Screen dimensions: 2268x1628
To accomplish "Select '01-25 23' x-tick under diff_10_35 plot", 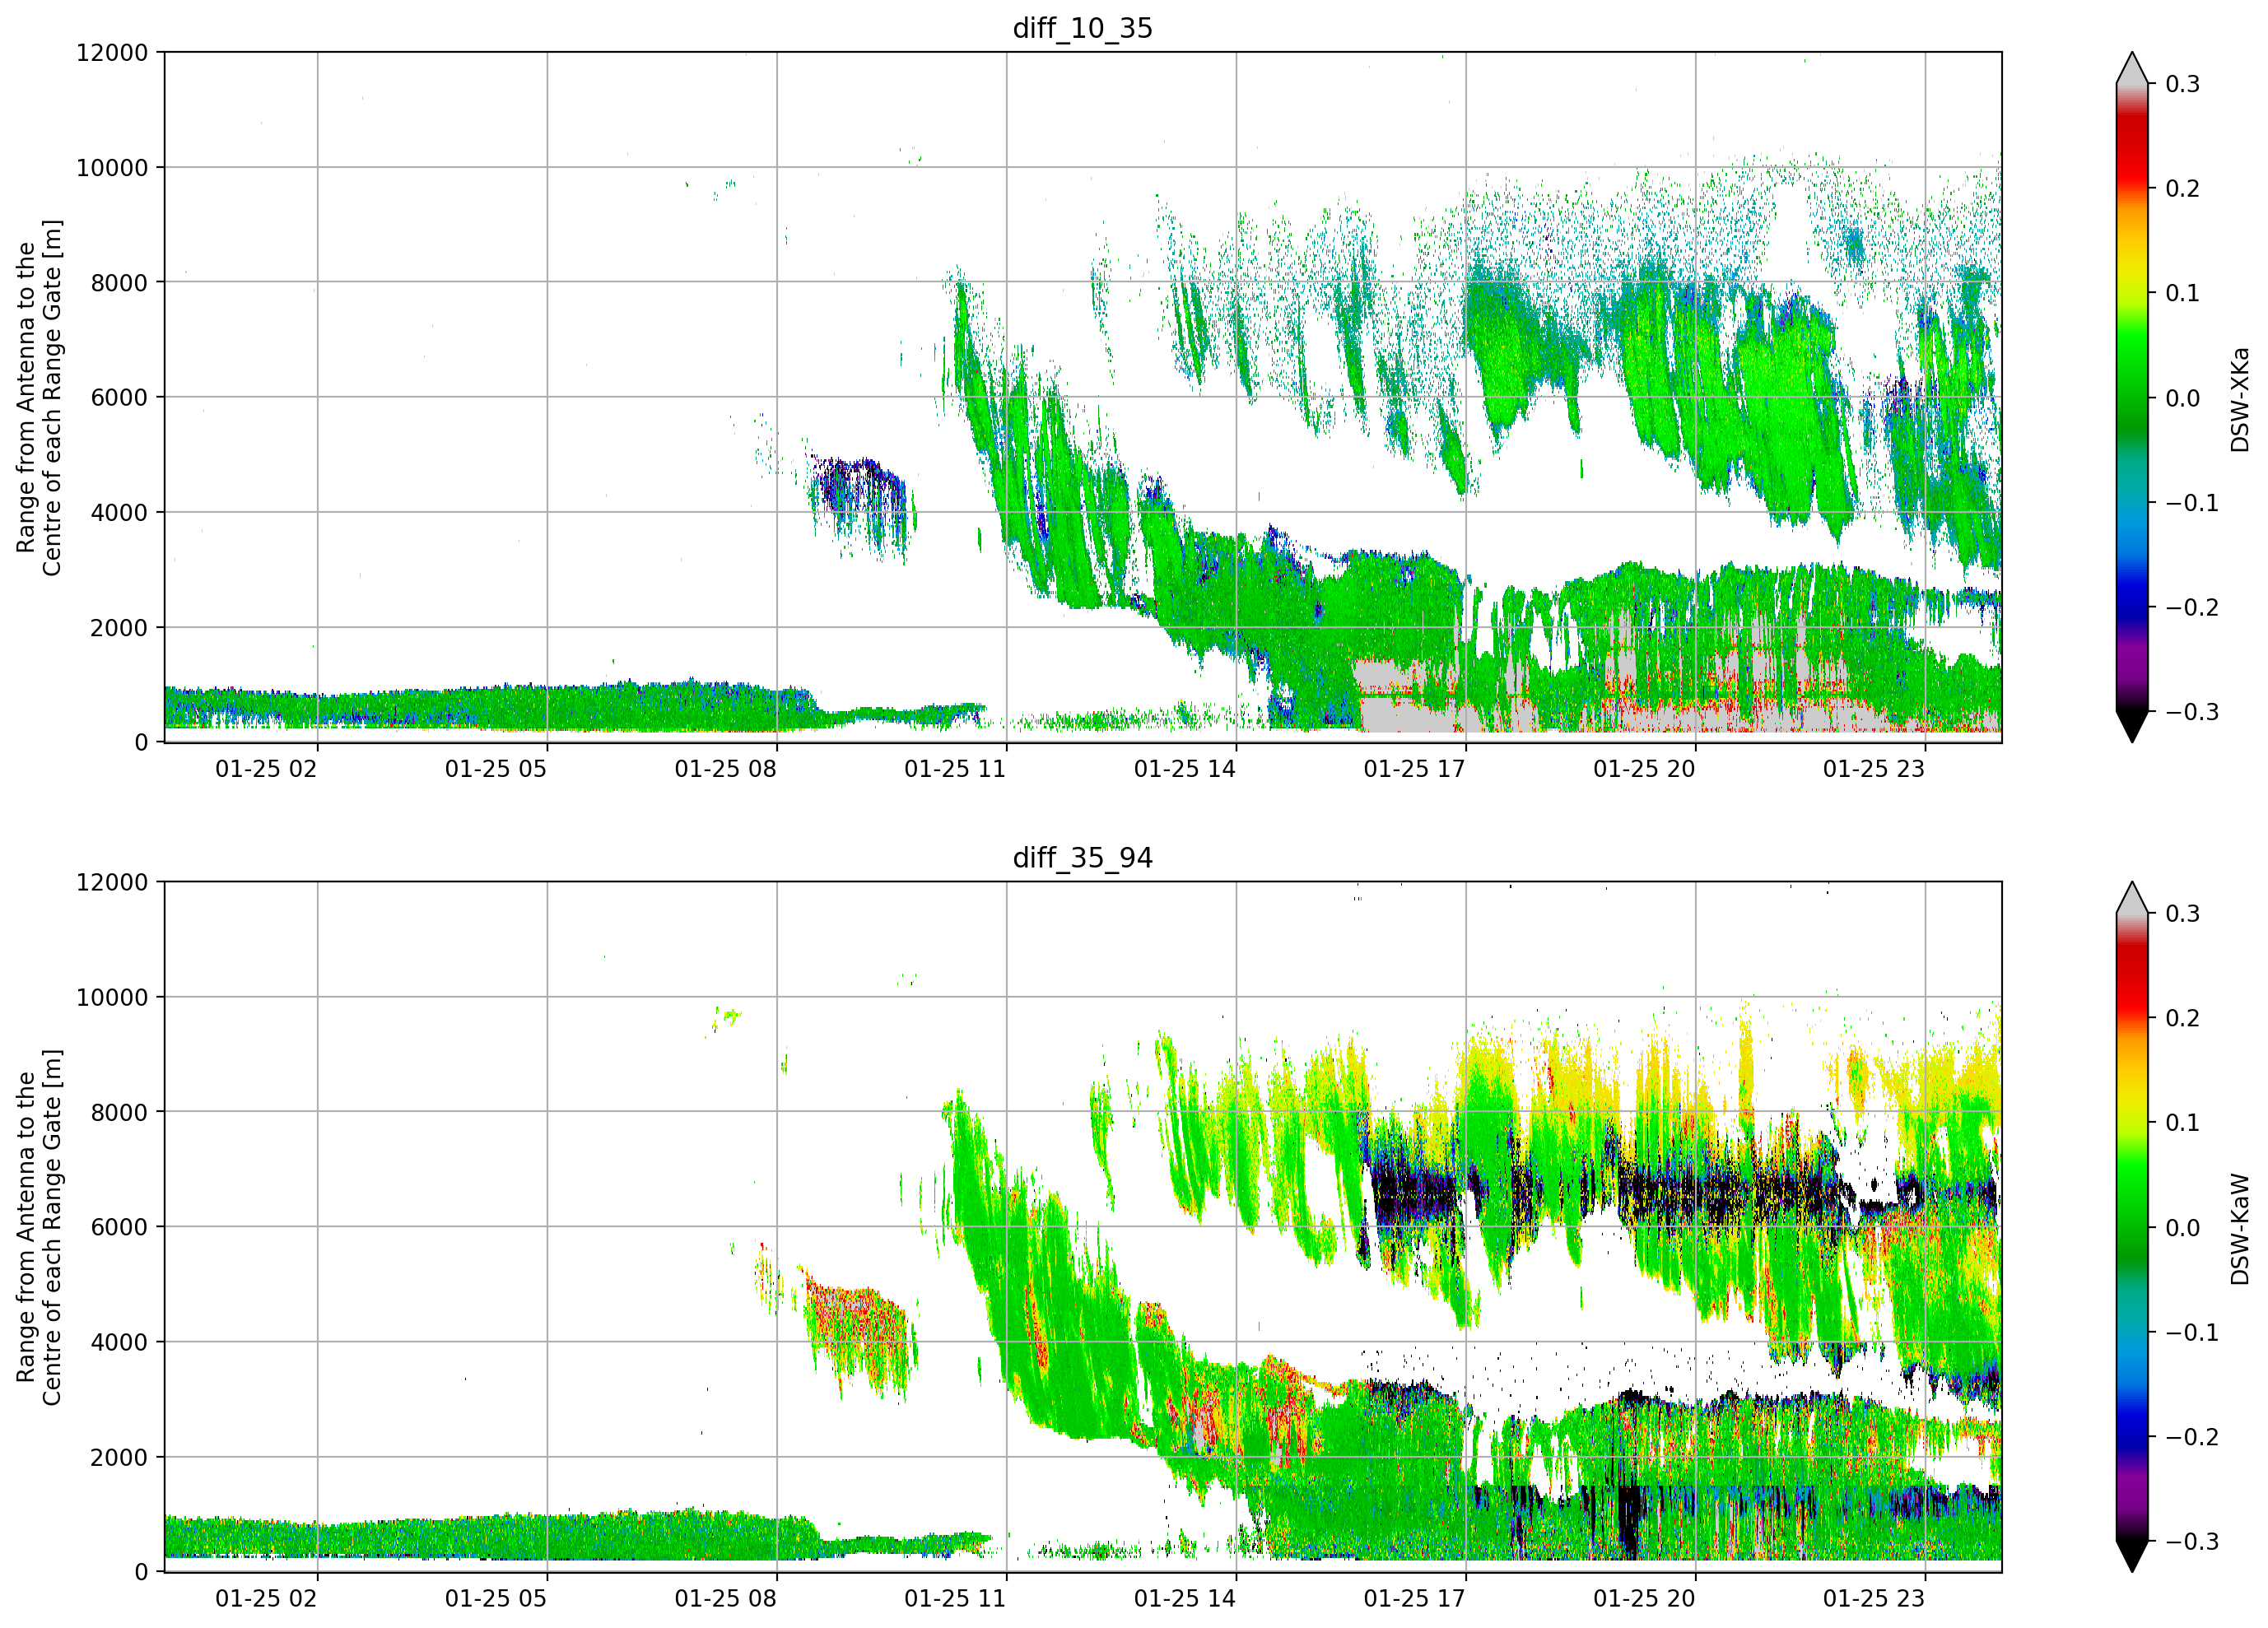I will click(x=1874, y=769).
